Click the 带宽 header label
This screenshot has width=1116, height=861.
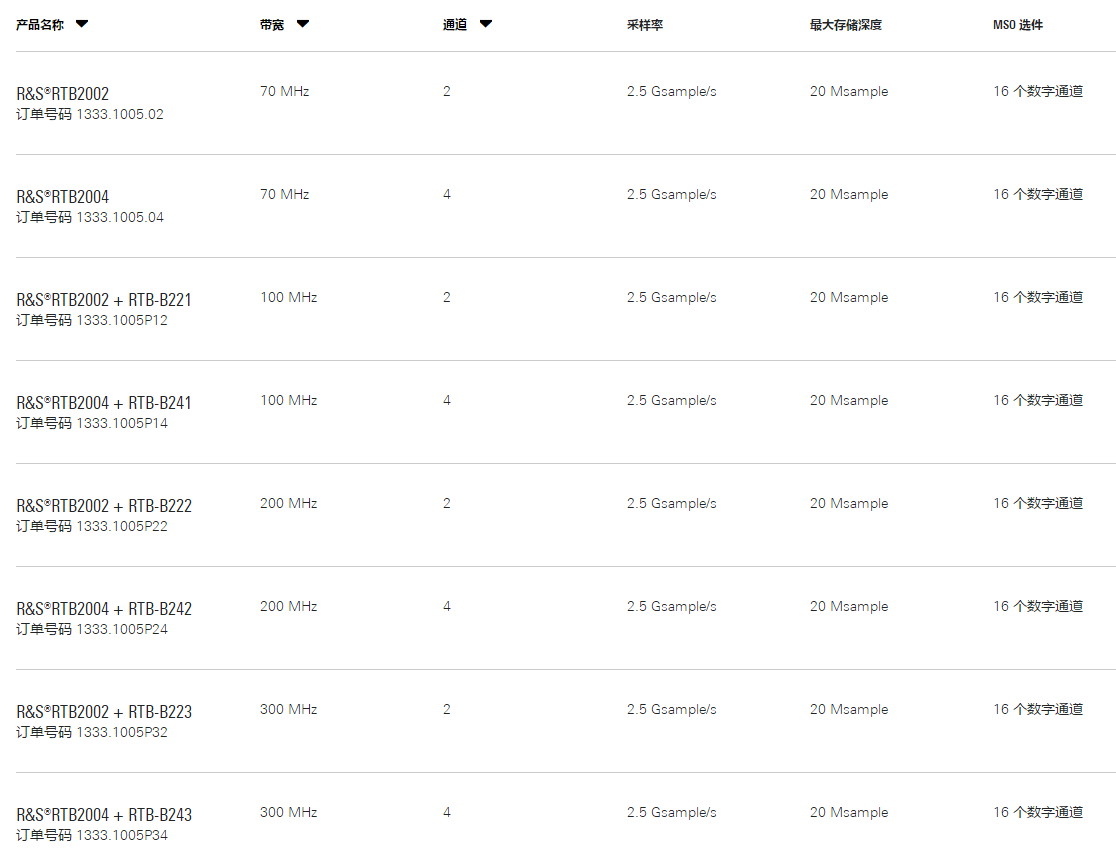point(272,25)
